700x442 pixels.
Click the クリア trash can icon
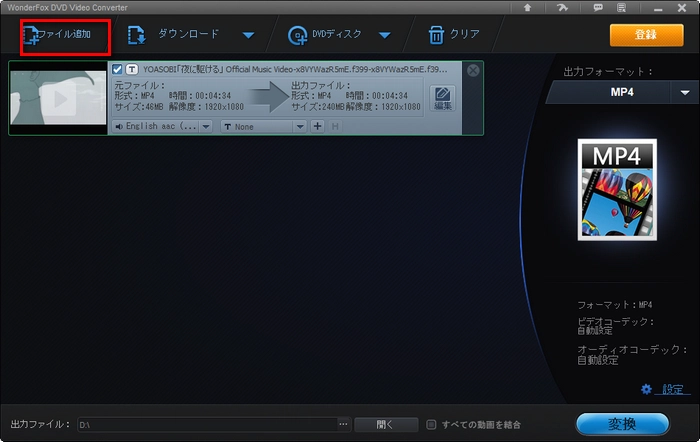point(436,35)
